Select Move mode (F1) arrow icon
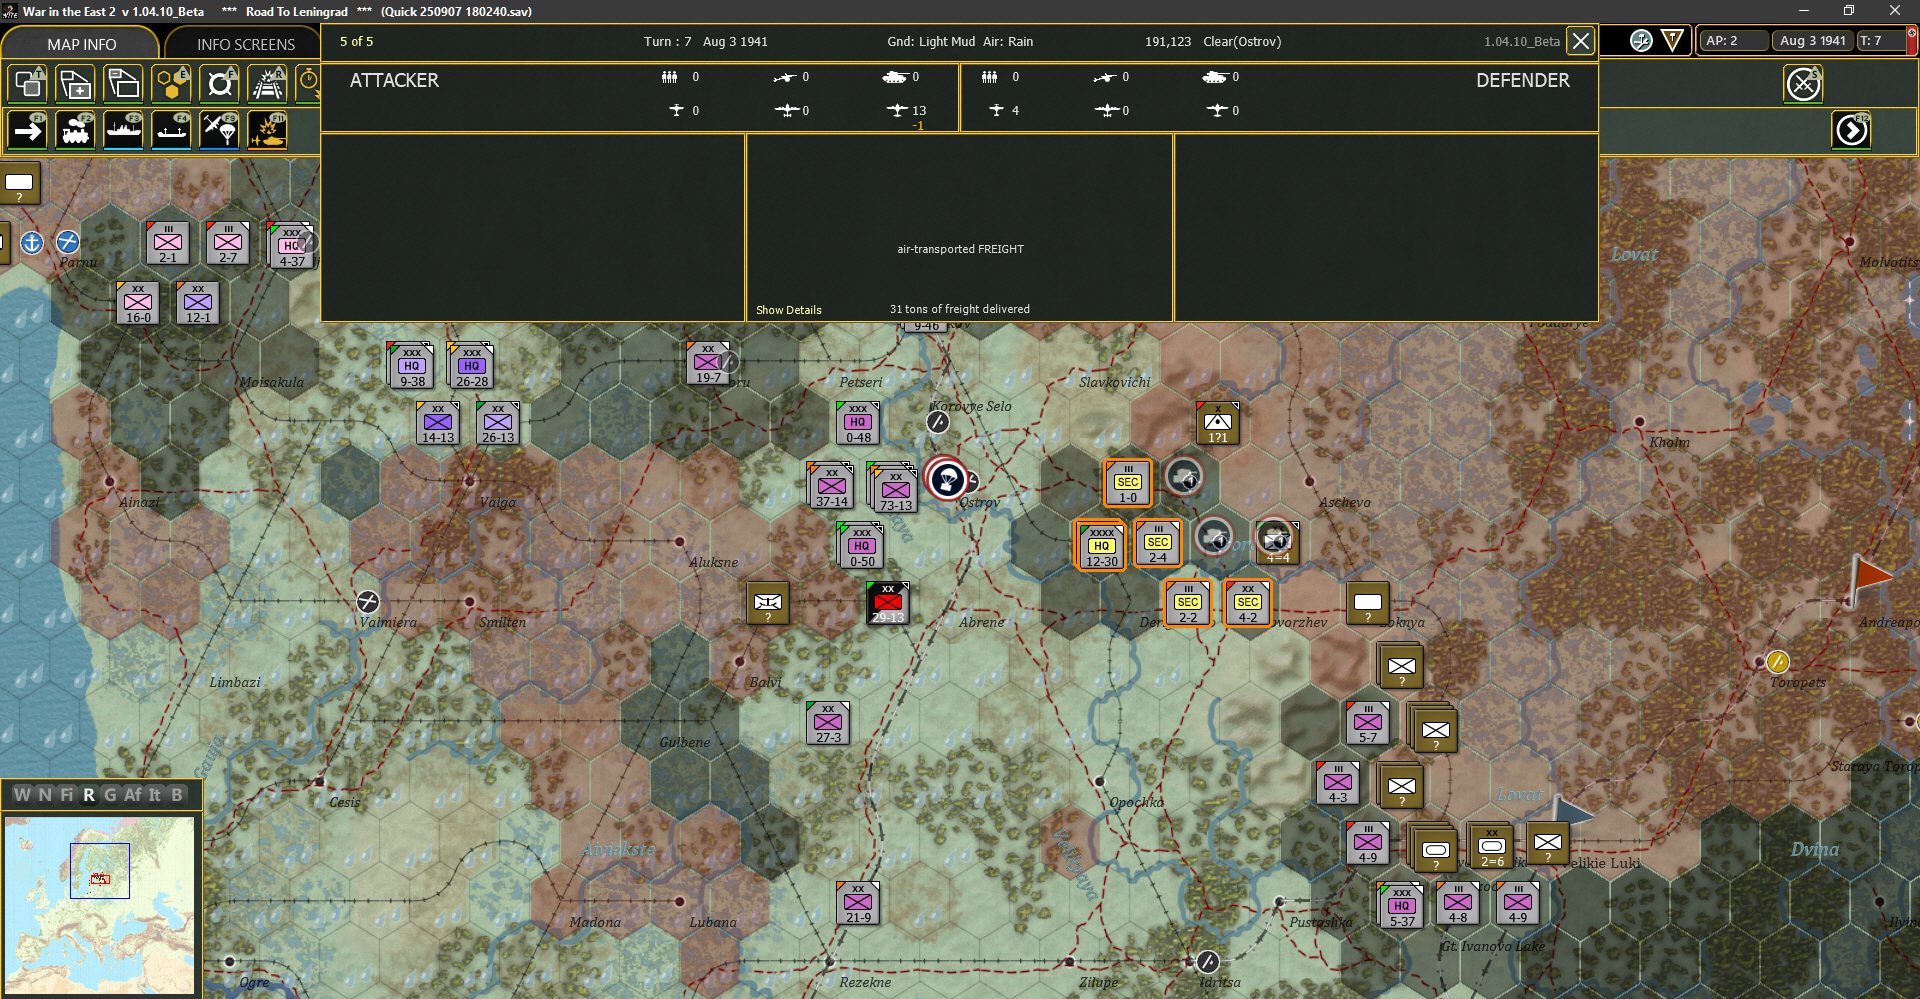This screenshot has height=999, width=1920. point(27,130)
